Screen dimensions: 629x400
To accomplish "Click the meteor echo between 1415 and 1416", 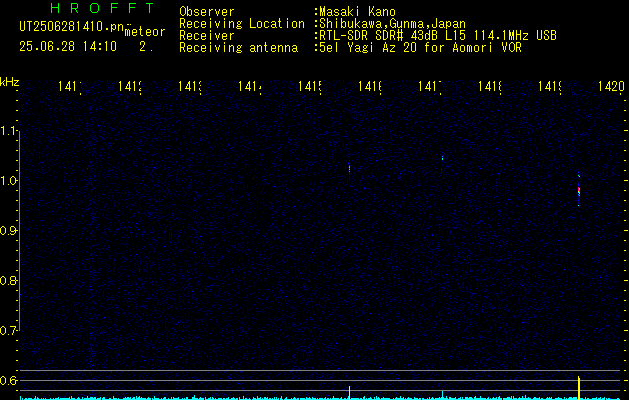I will click(349, 168).
